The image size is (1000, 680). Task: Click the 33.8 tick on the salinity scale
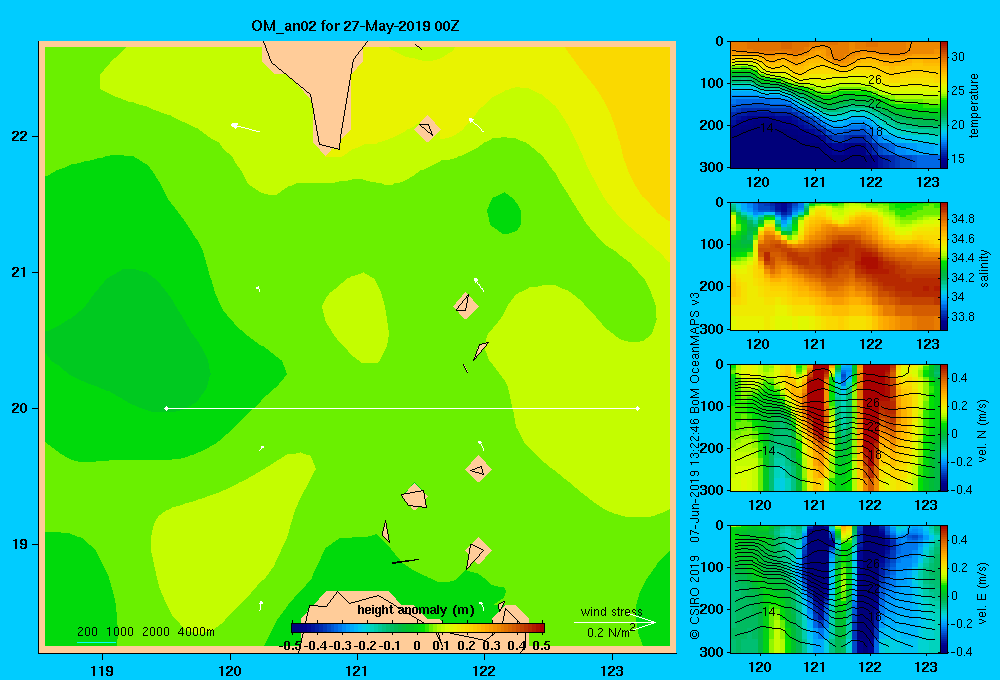pos(962,316)
